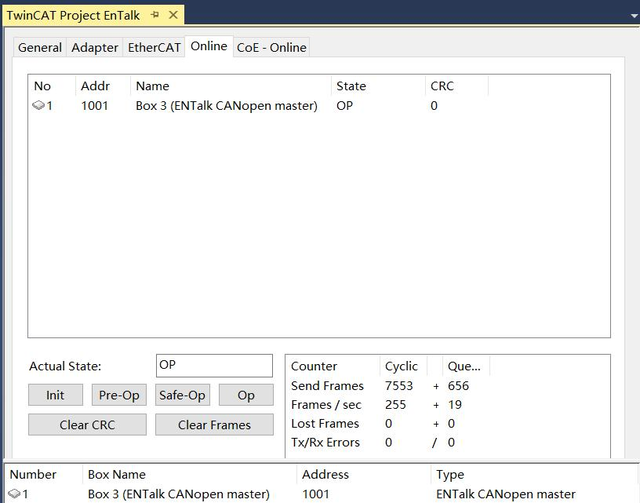Open the EtherCAT tab

[154, 47]
